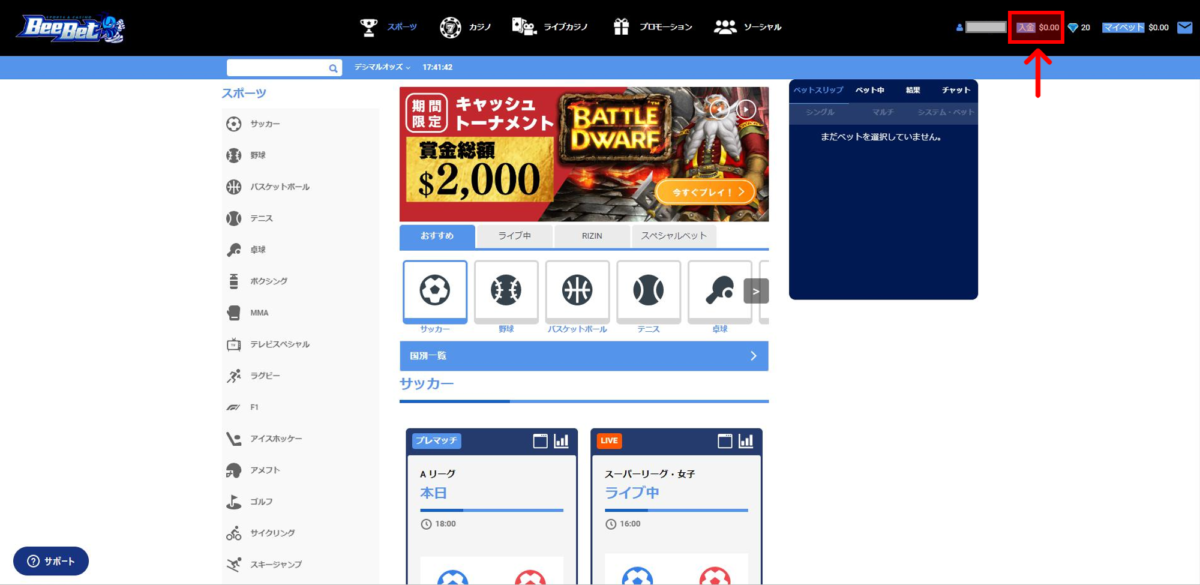The height and width of the screenshot is (585, 1200).
Task: Click the user profile icon in header
Action: [x=960, y=28]
